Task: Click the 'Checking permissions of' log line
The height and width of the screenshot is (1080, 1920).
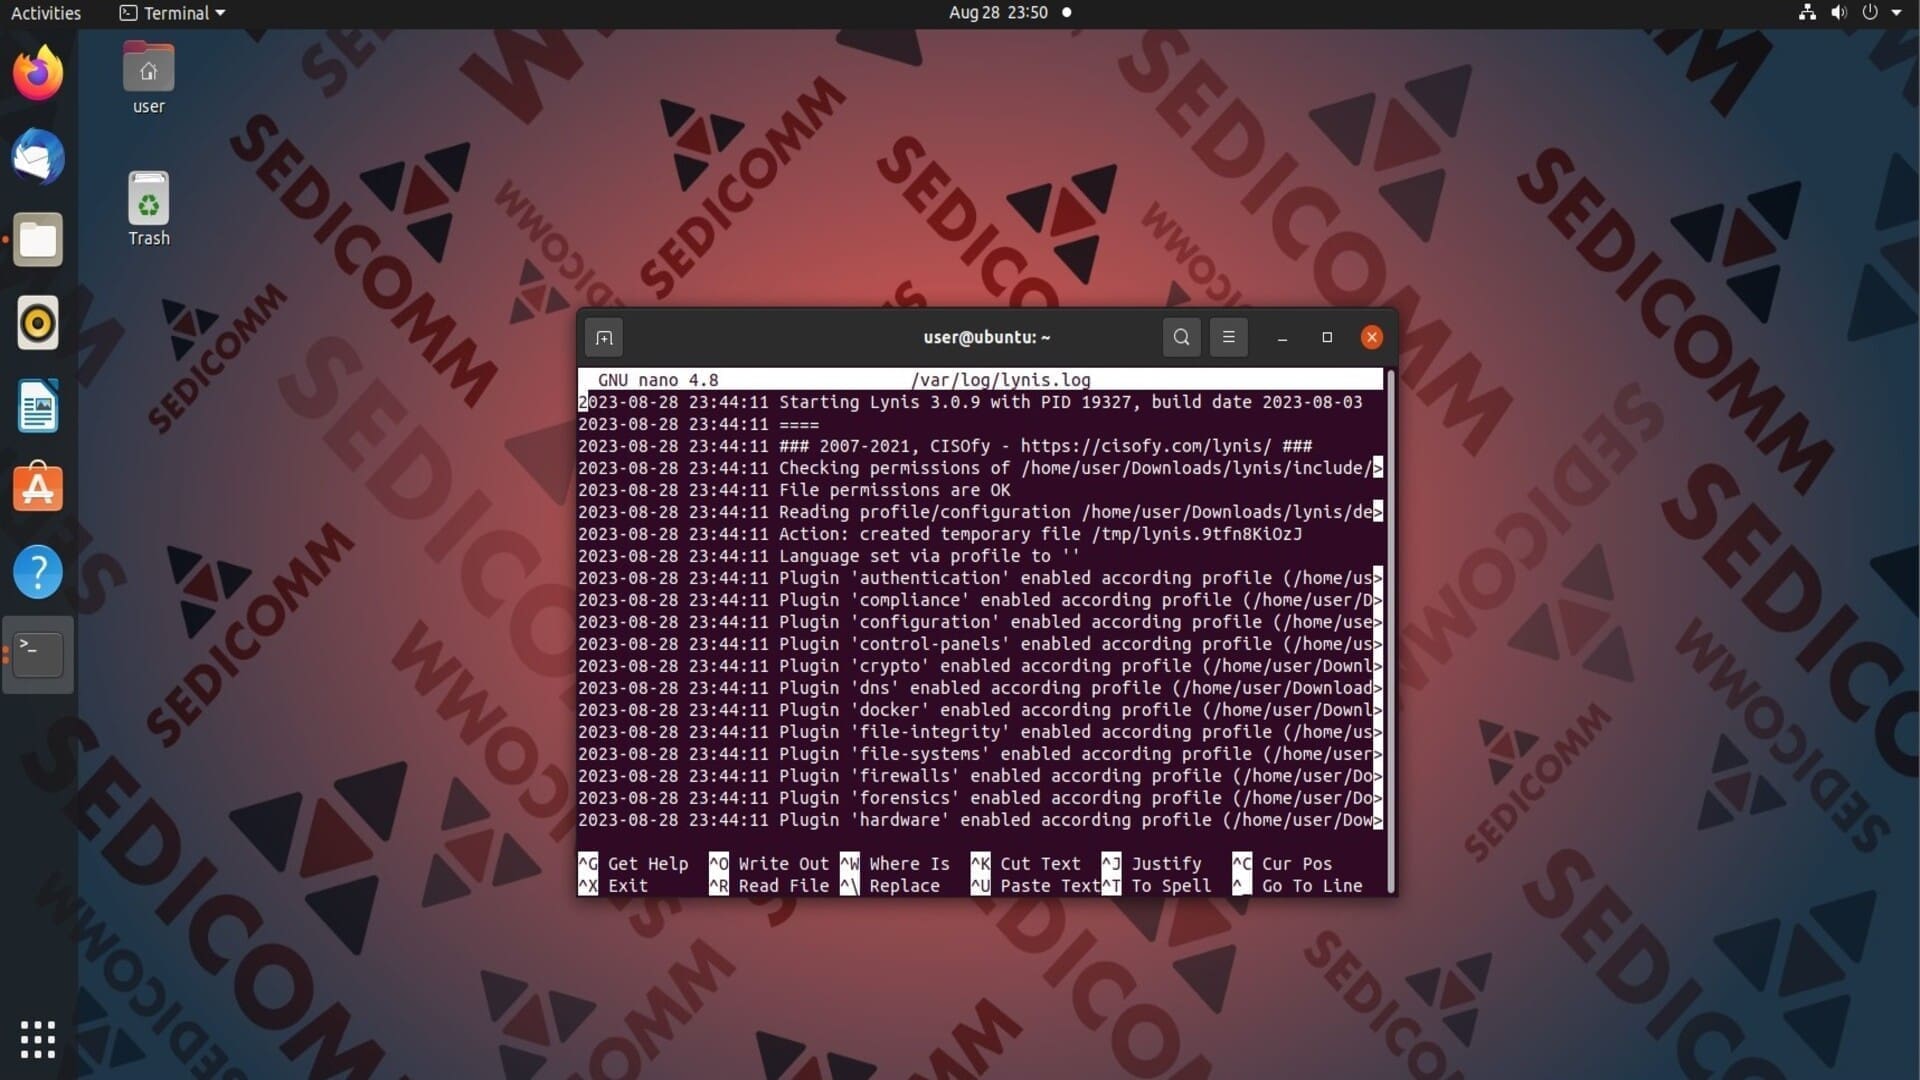Action: pyautogui.click(x=980, y=468)
